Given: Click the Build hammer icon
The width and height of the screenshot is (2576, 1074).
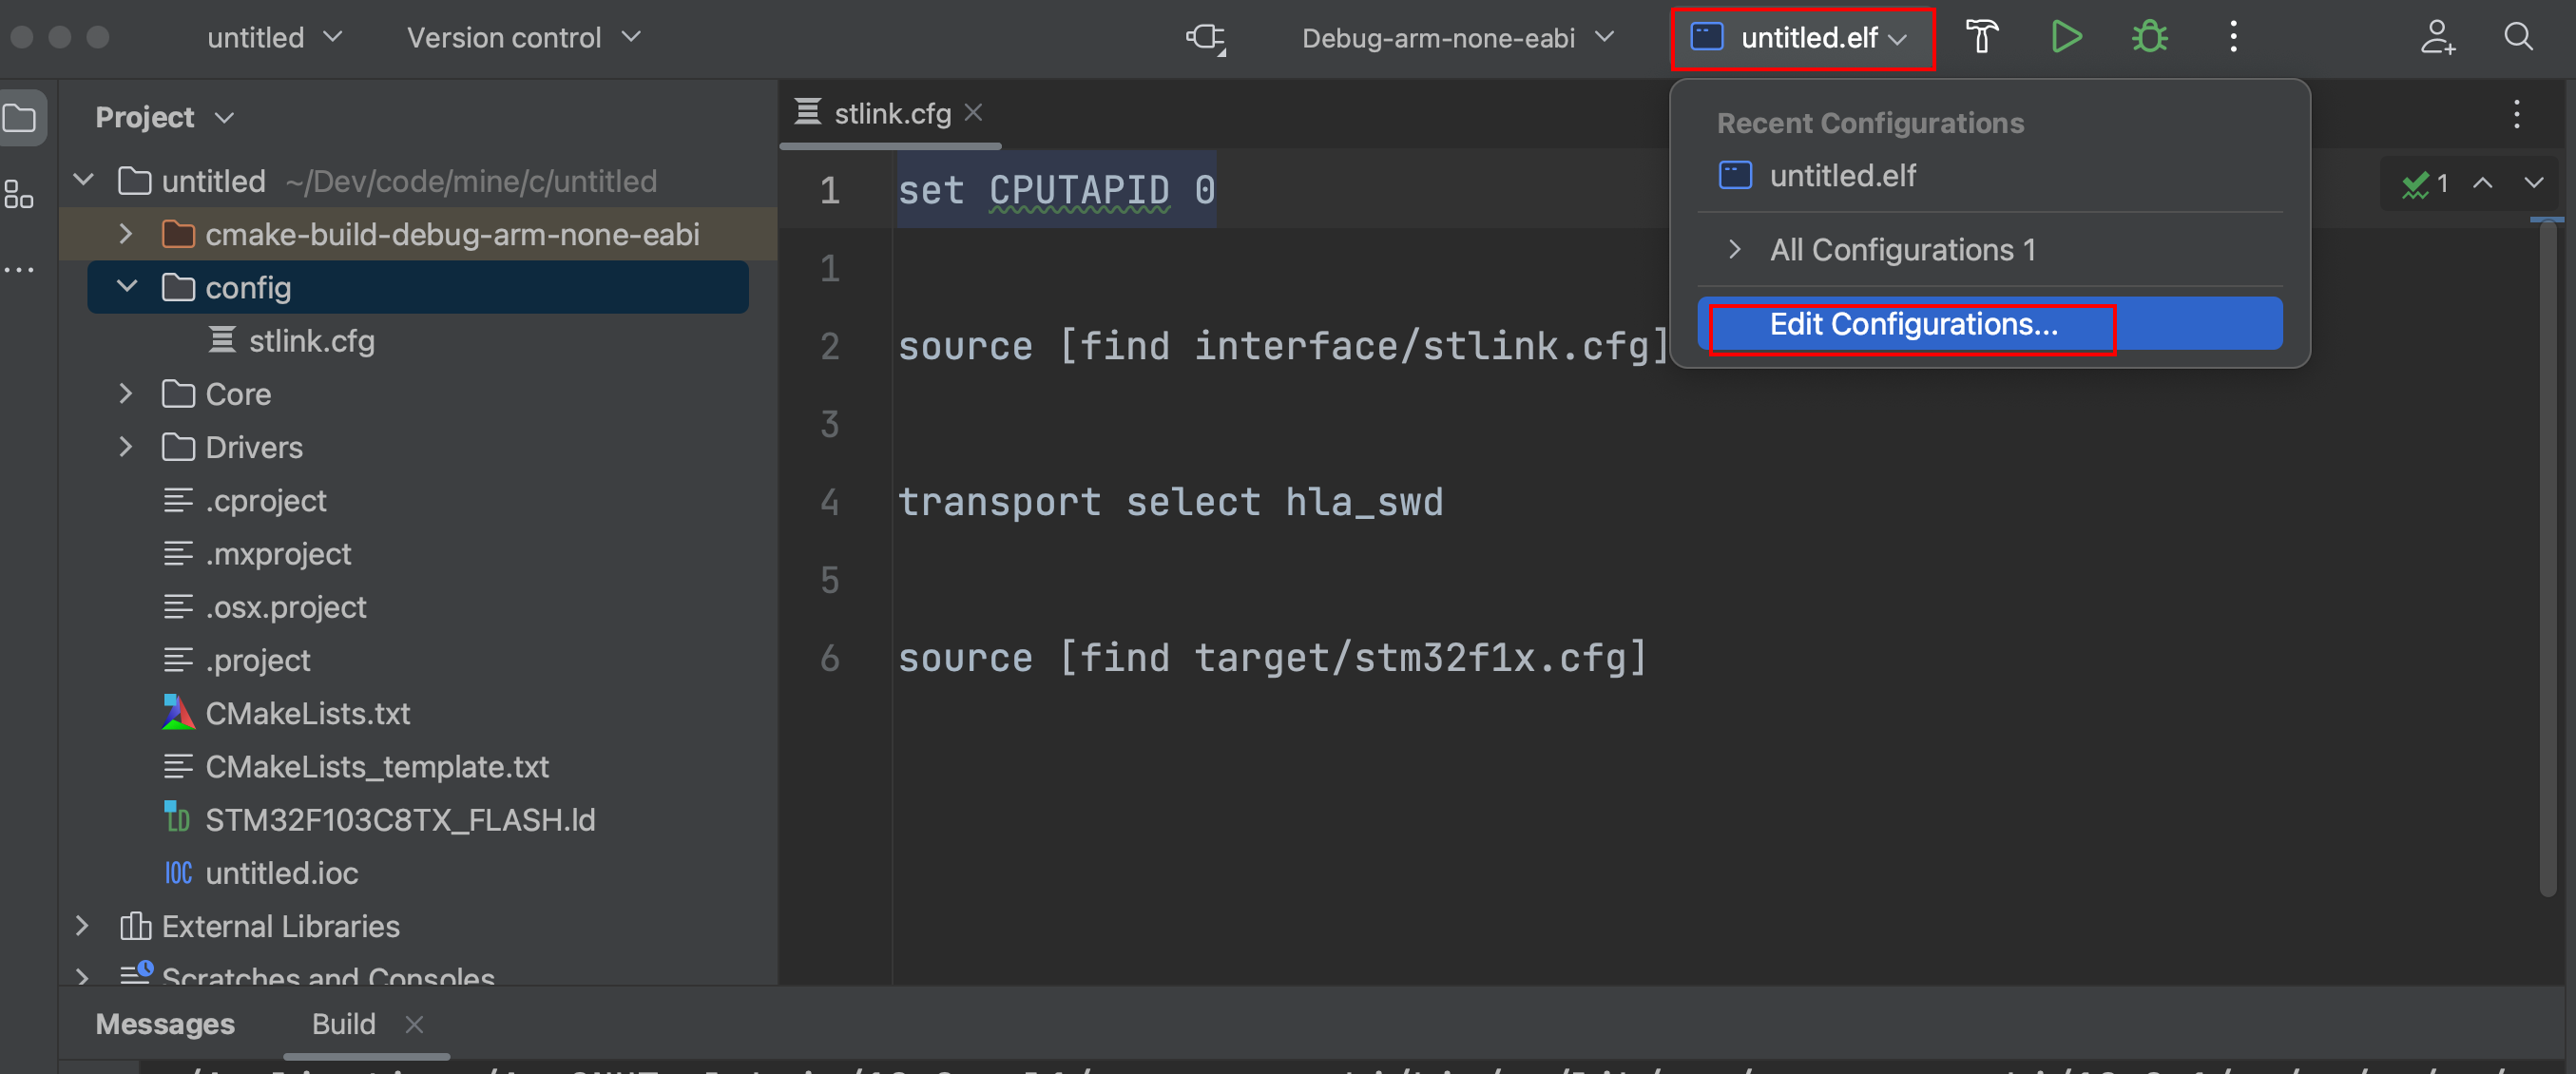Looking at the screenshot, I should point(1981,38).
